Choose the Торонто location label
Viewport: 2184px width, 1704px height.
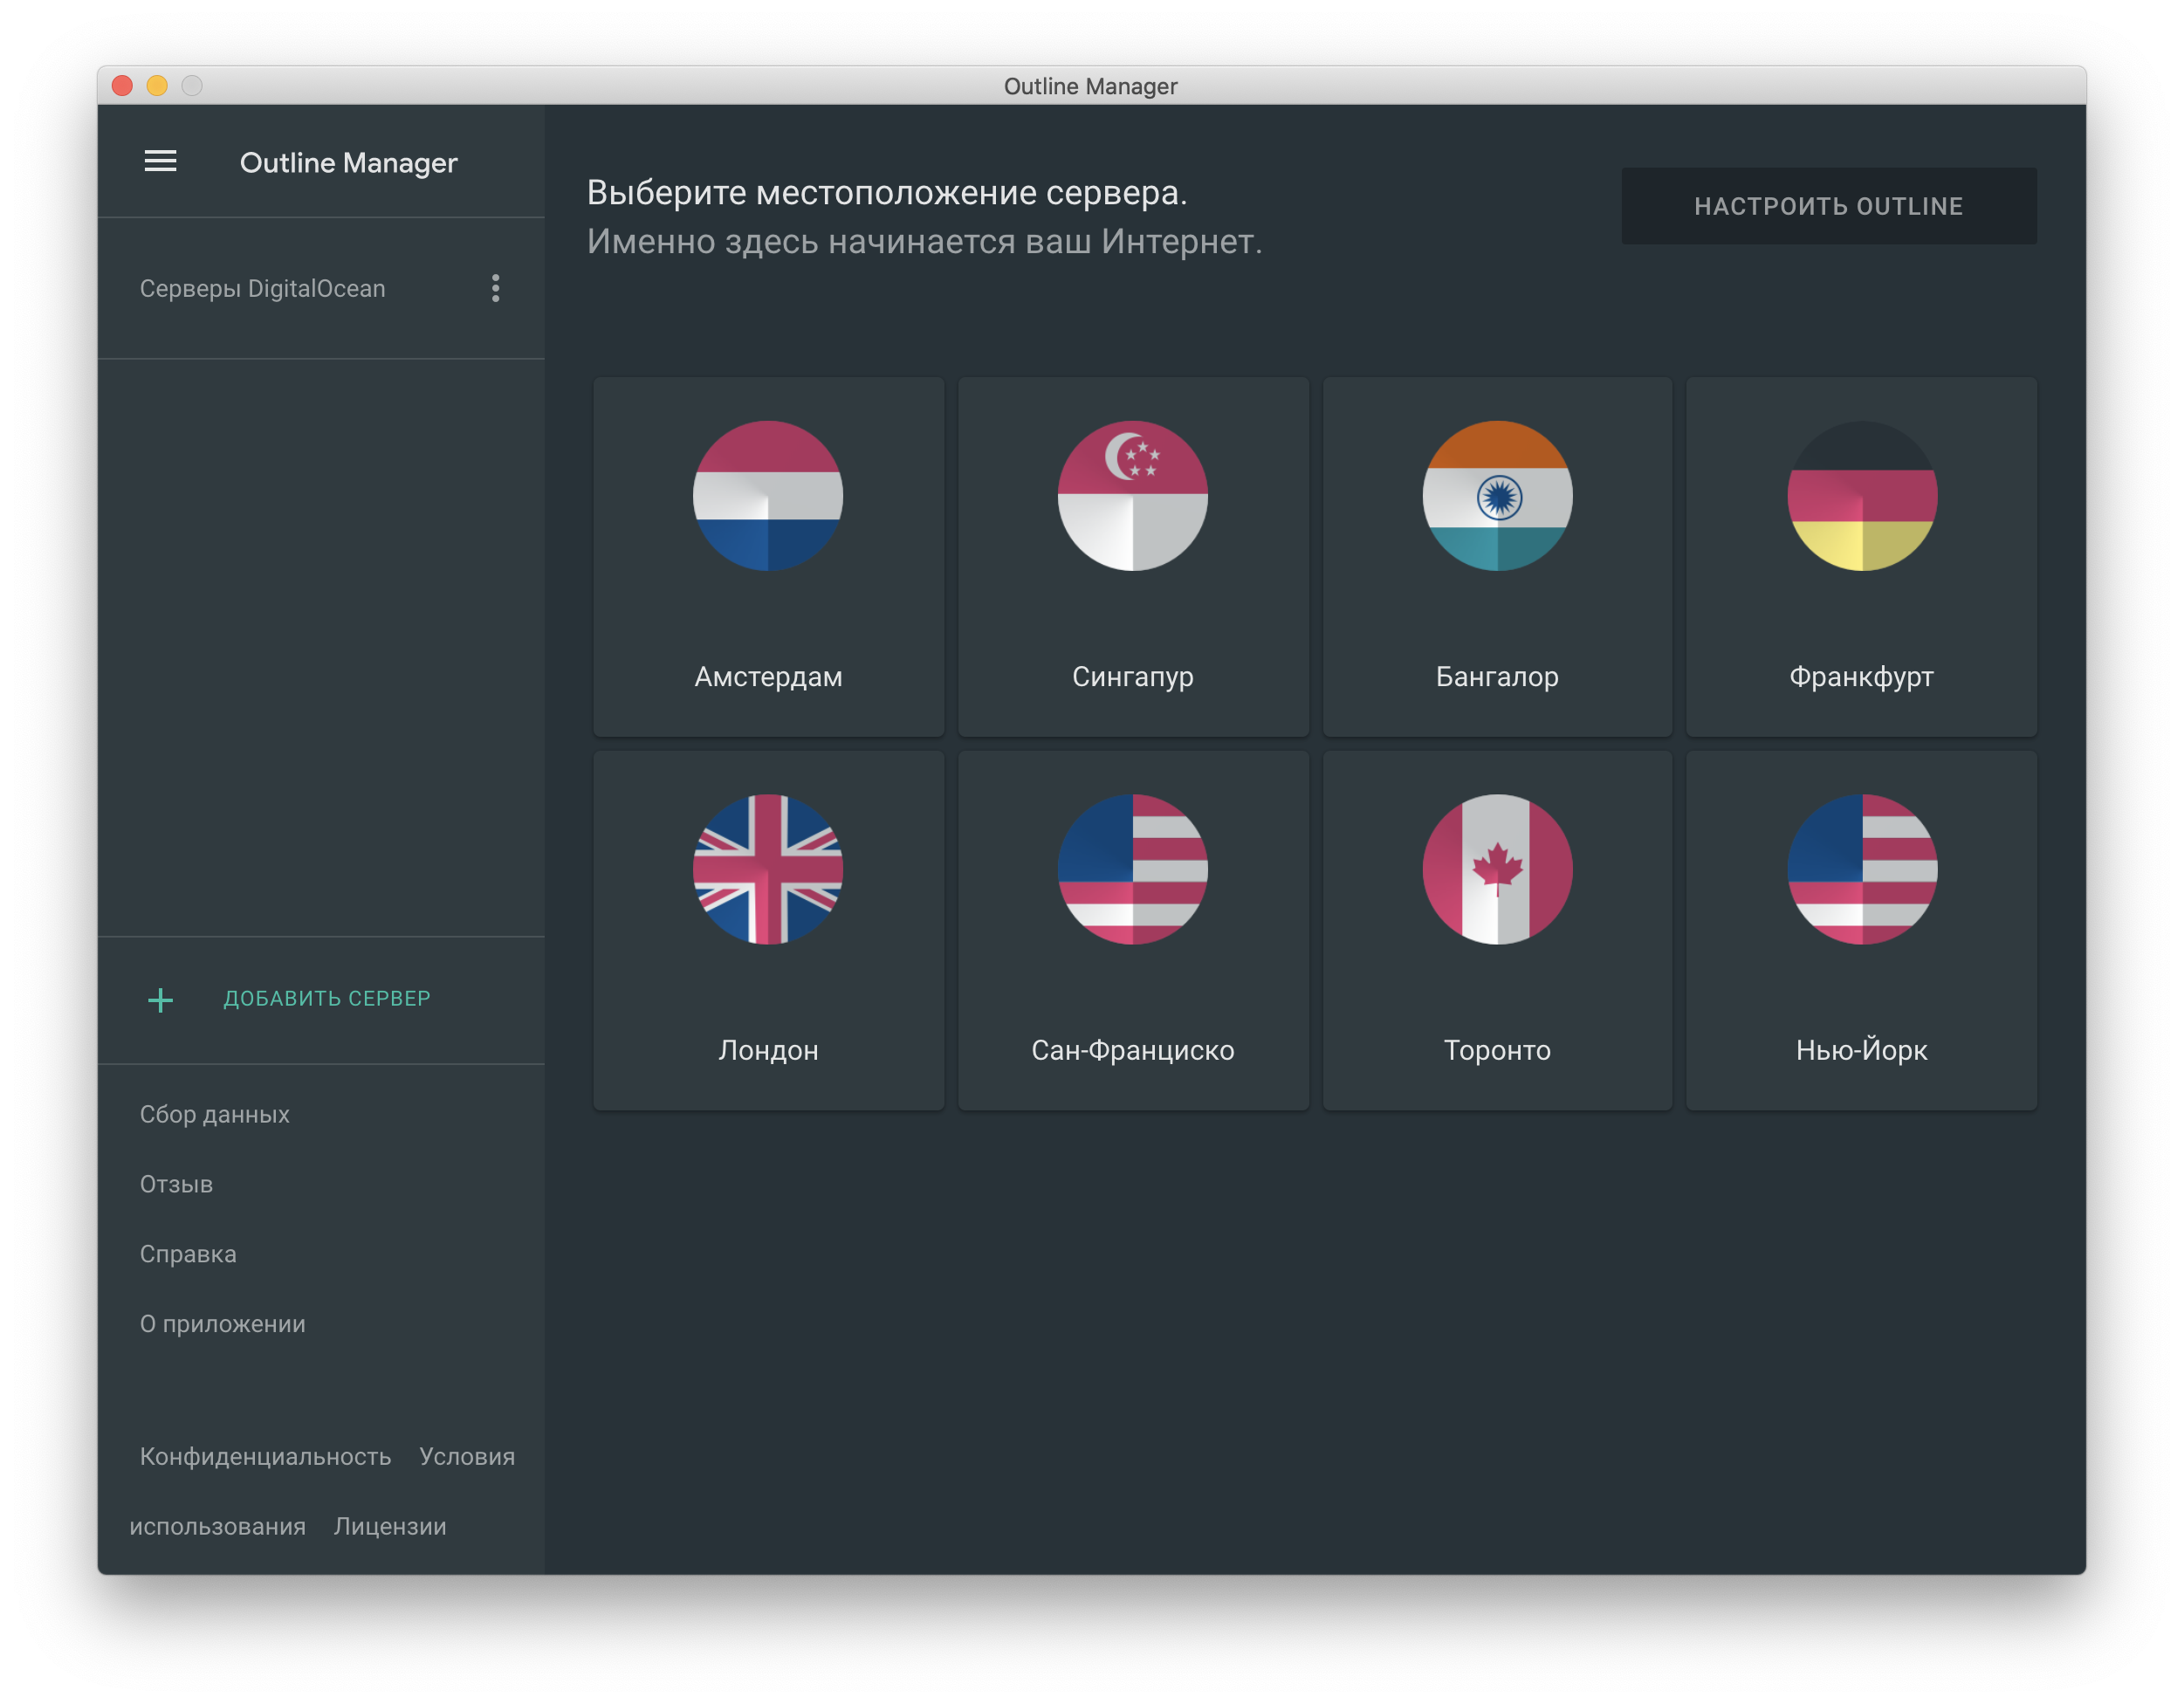tap(1497, 1050)
